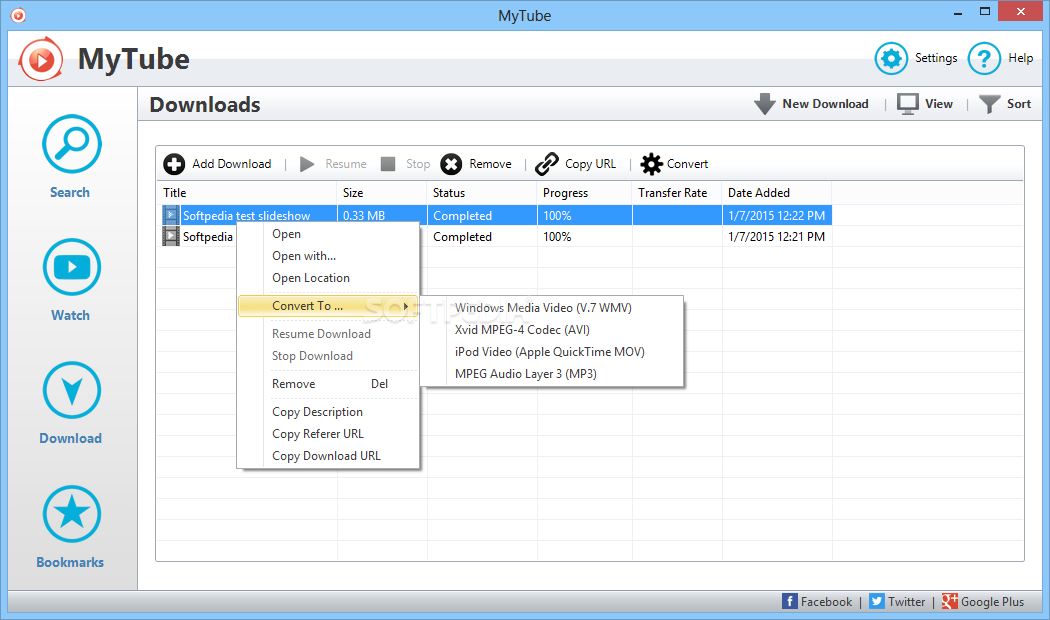
Task: Convert to MPEG Audio Layer 3 (MP3)
Action: tap(552, 374)
